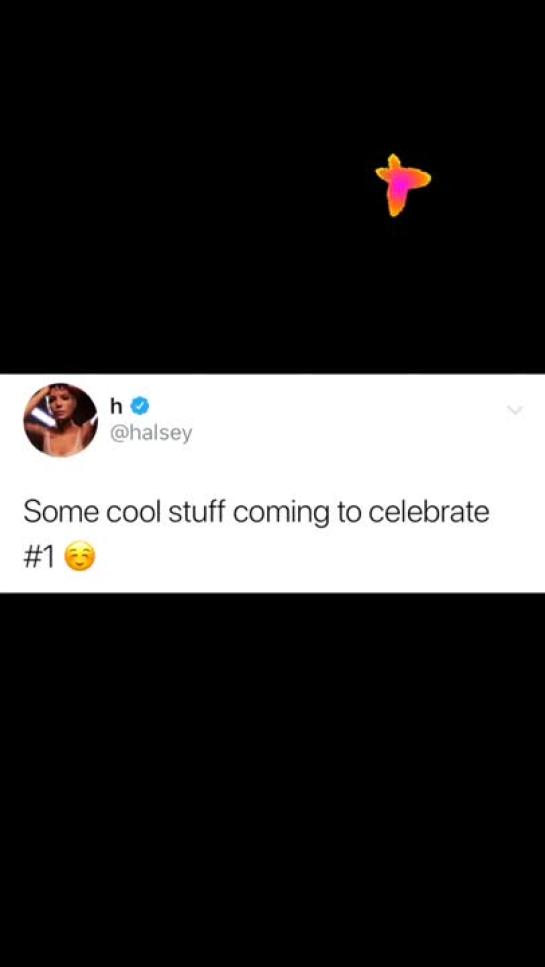
Task: Click the display name "h"
Action: tap(117, 405)
